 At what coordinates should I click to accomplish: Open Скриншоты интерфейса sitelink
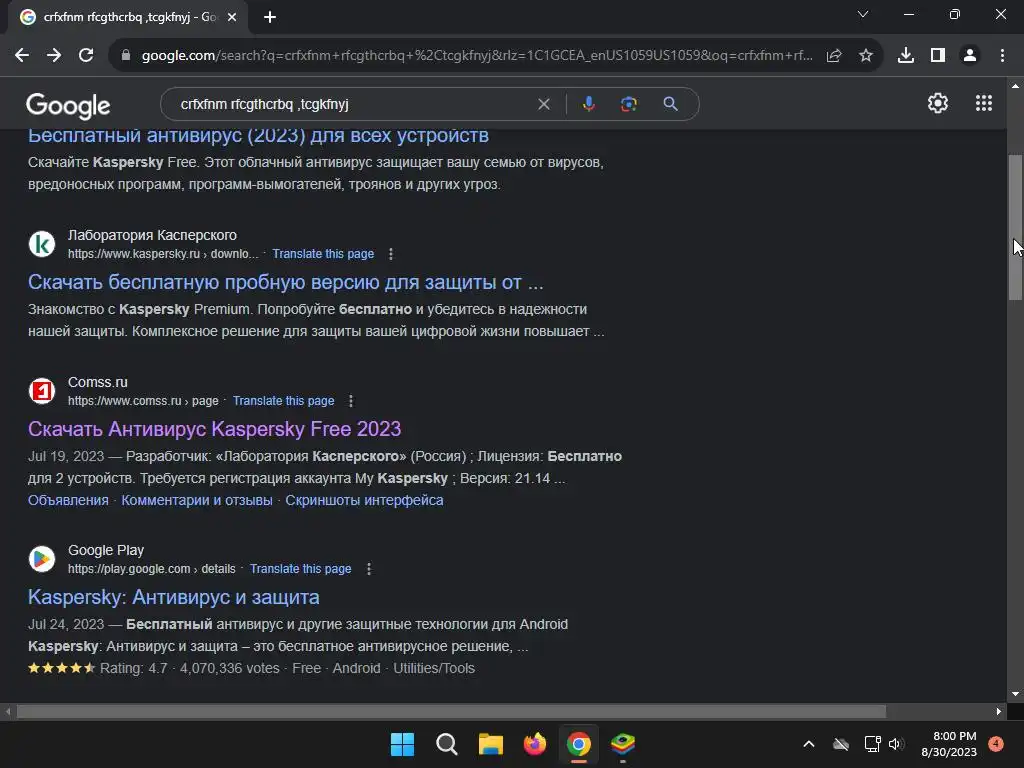point(364,500)
